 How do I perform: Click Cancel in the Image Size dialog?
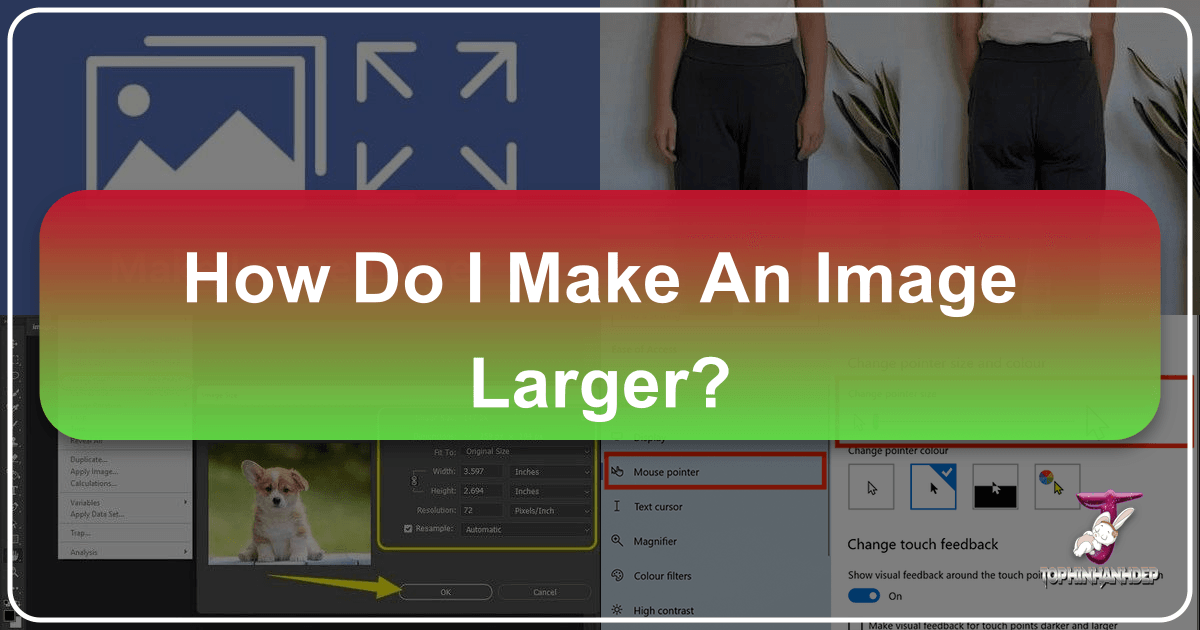tap(545, 591)
